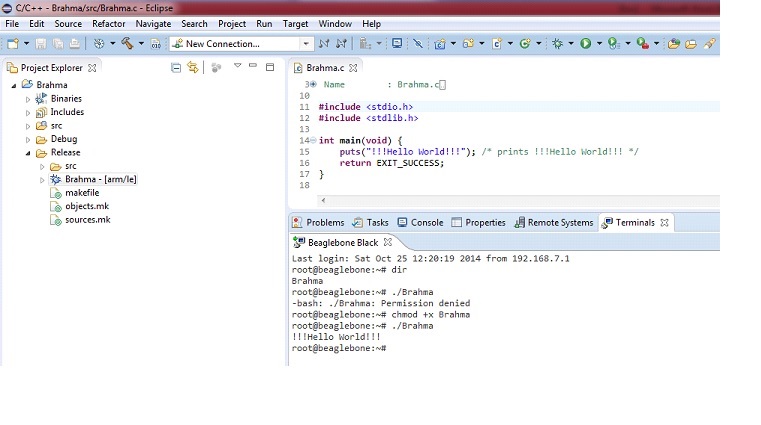Open the New Connection combo box

click(x=241, y=44)
